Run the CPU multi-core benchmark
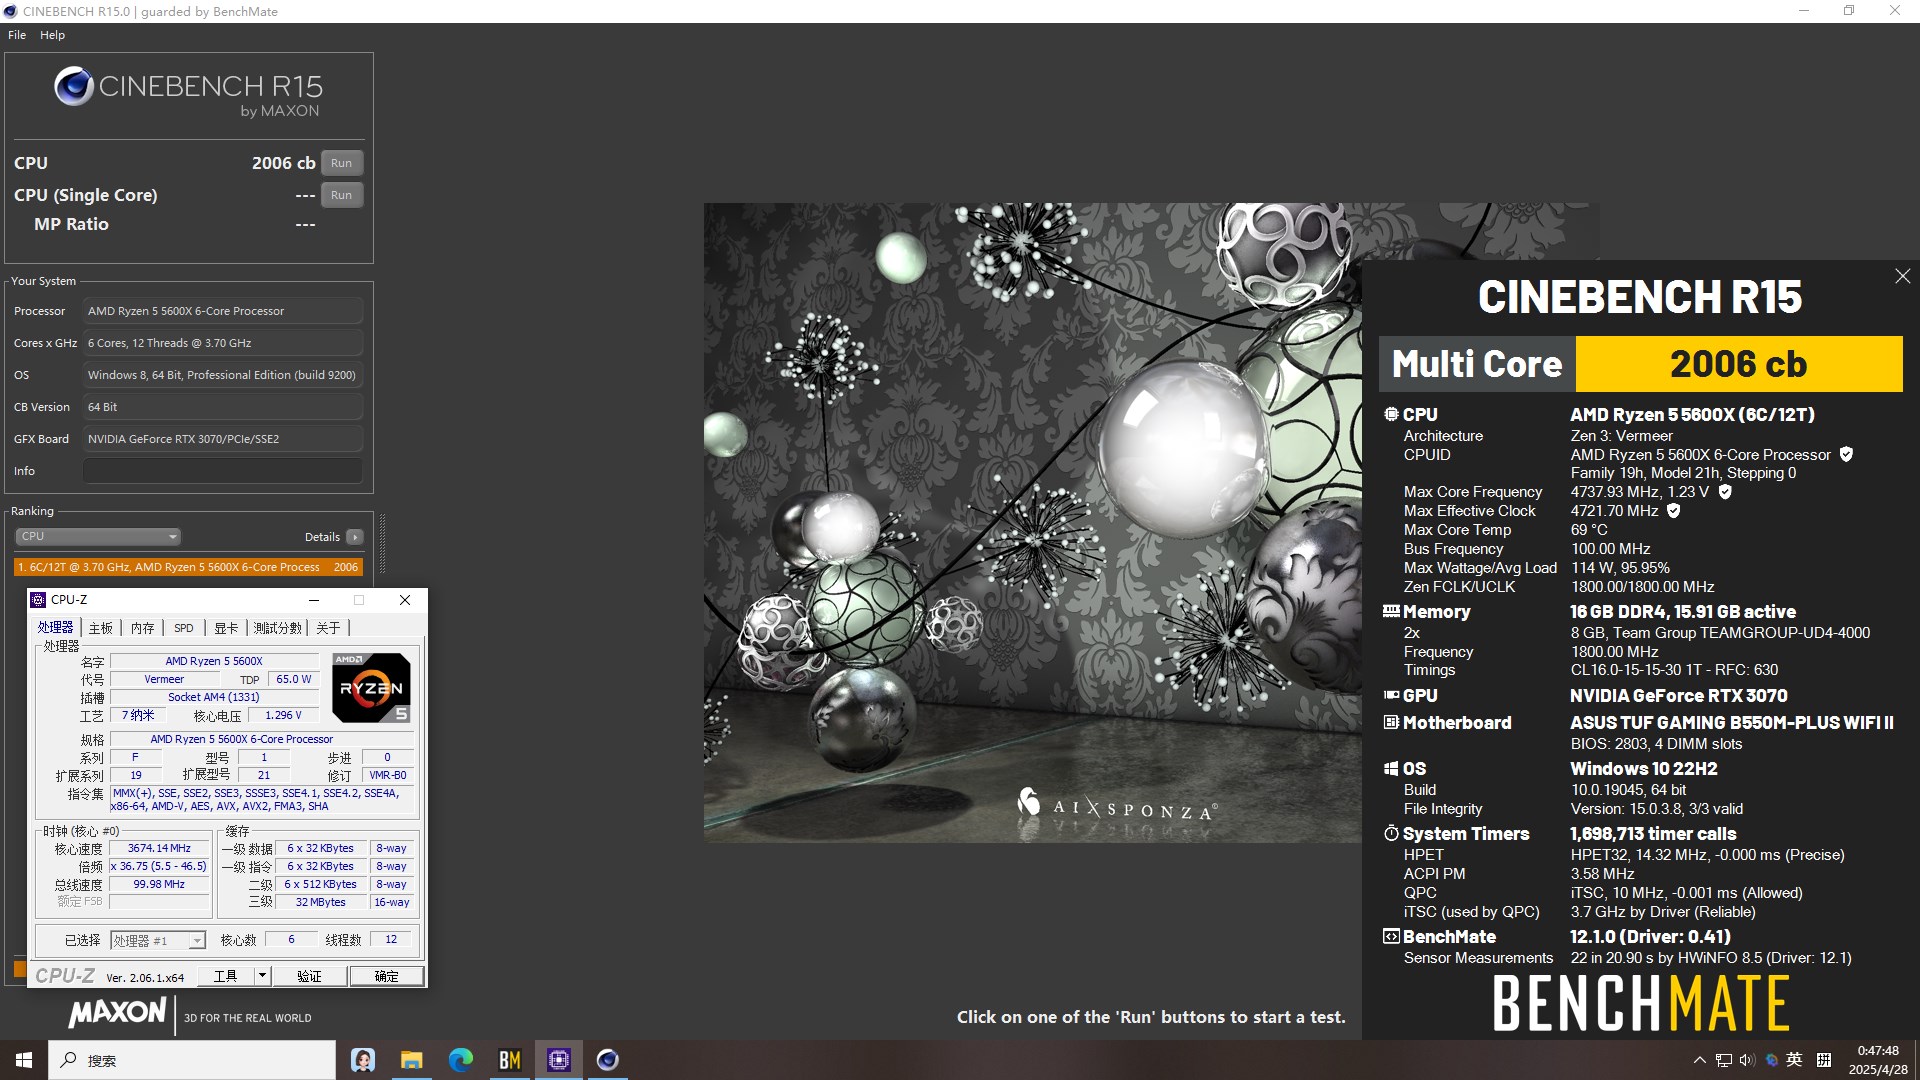 (341, 163)
